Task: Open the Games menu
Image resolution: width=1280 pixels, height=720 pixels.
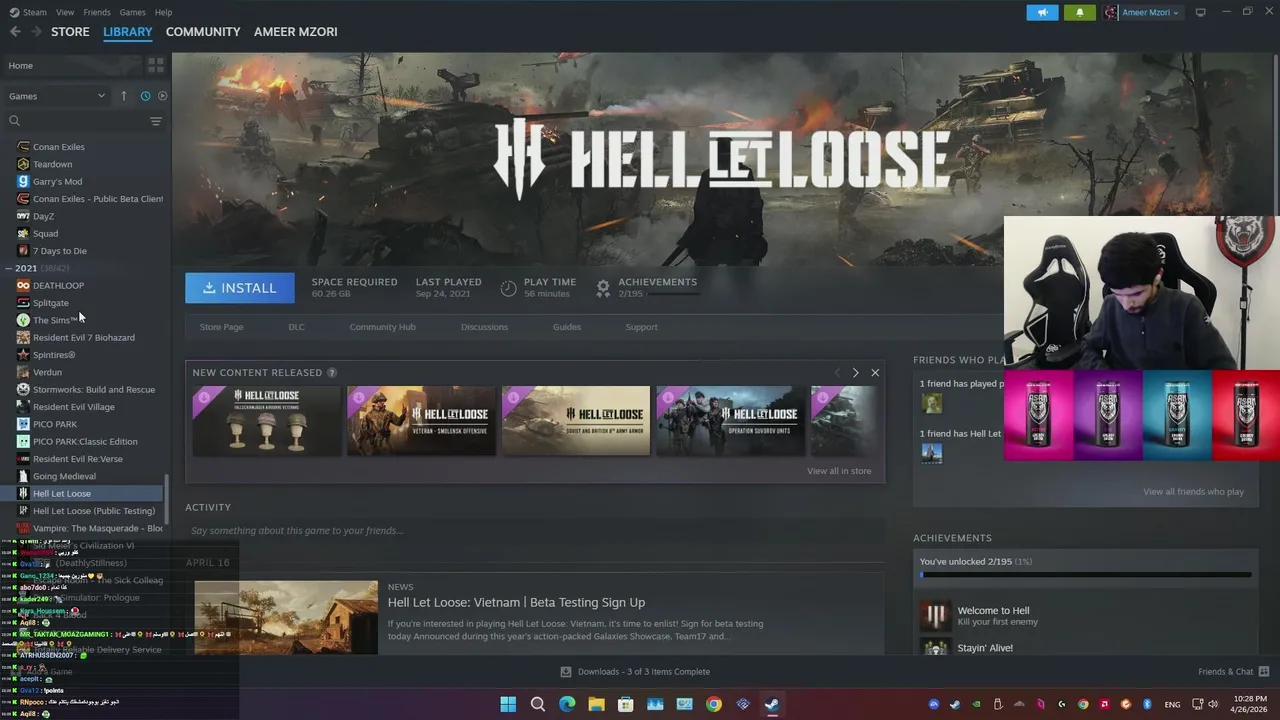Action: tap(132, 12)
